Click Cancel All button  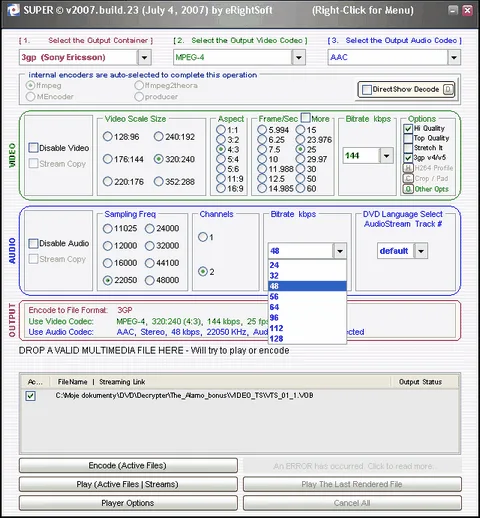tap(352, 503)
